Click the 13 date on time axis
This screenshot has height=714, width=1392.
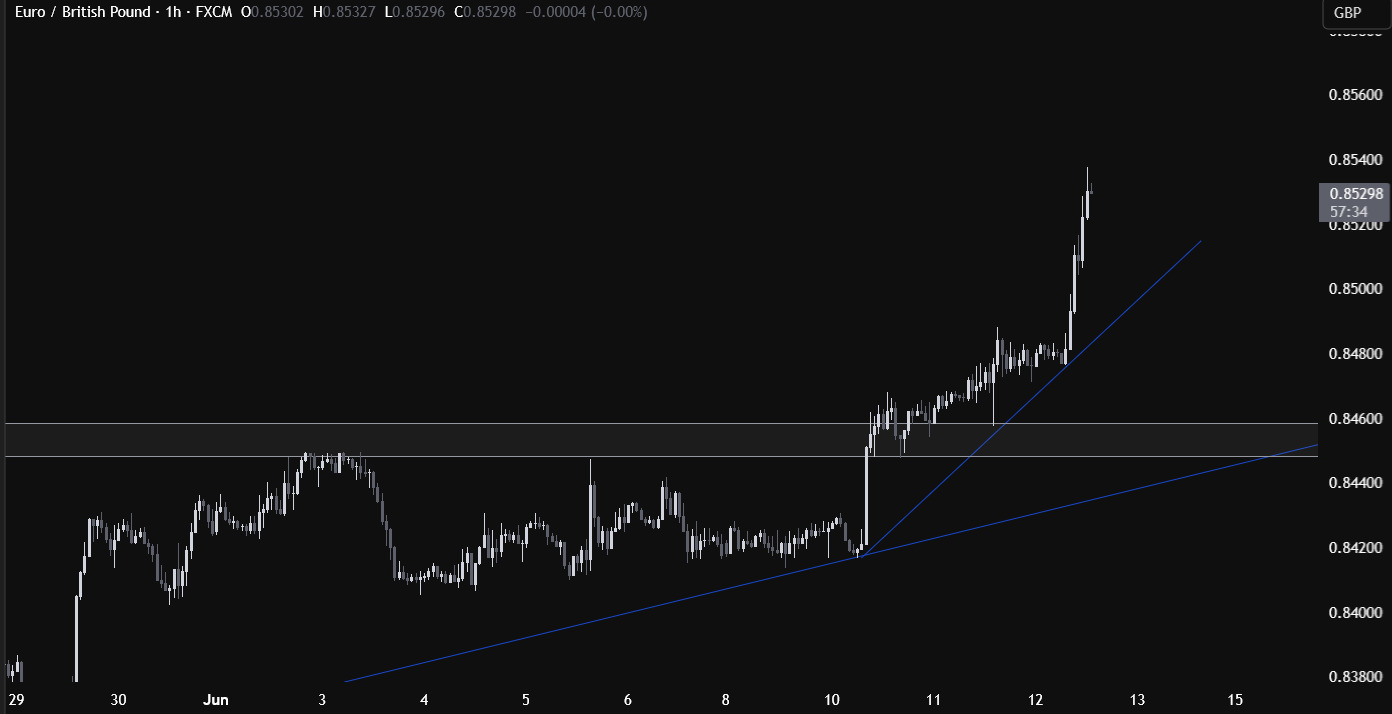point(1136,699)
